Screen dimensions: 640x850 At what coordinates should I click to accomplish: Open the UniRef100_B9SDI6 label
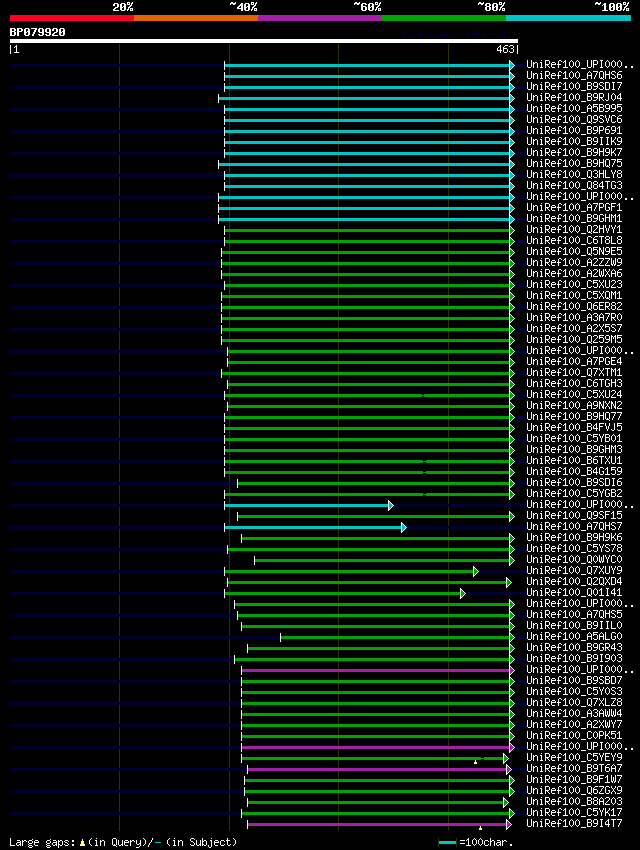pyautogui.click(x=574, y=482)
